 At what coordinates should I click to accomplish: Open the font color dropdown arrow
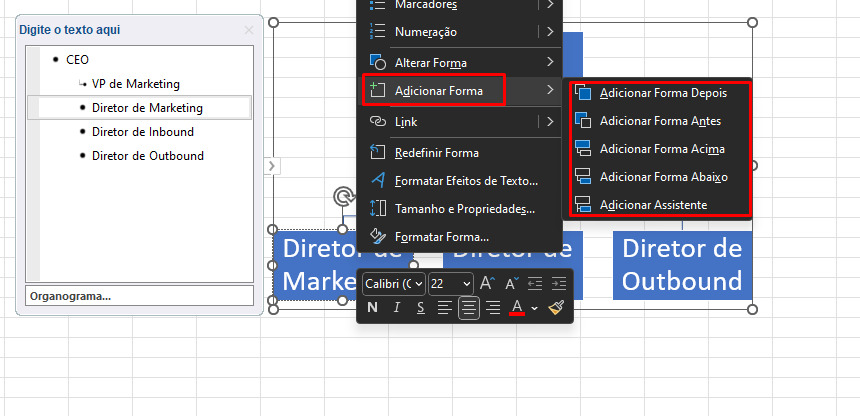[534, 309]
